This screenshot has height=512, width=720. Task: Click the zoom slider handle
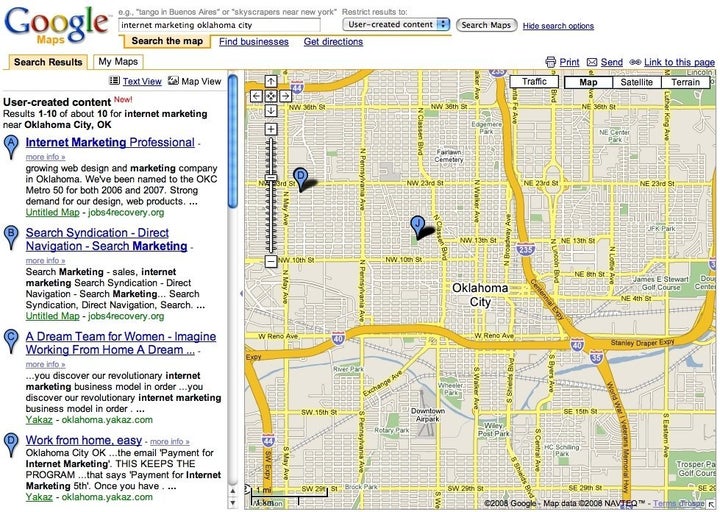(x=271, y=178)
